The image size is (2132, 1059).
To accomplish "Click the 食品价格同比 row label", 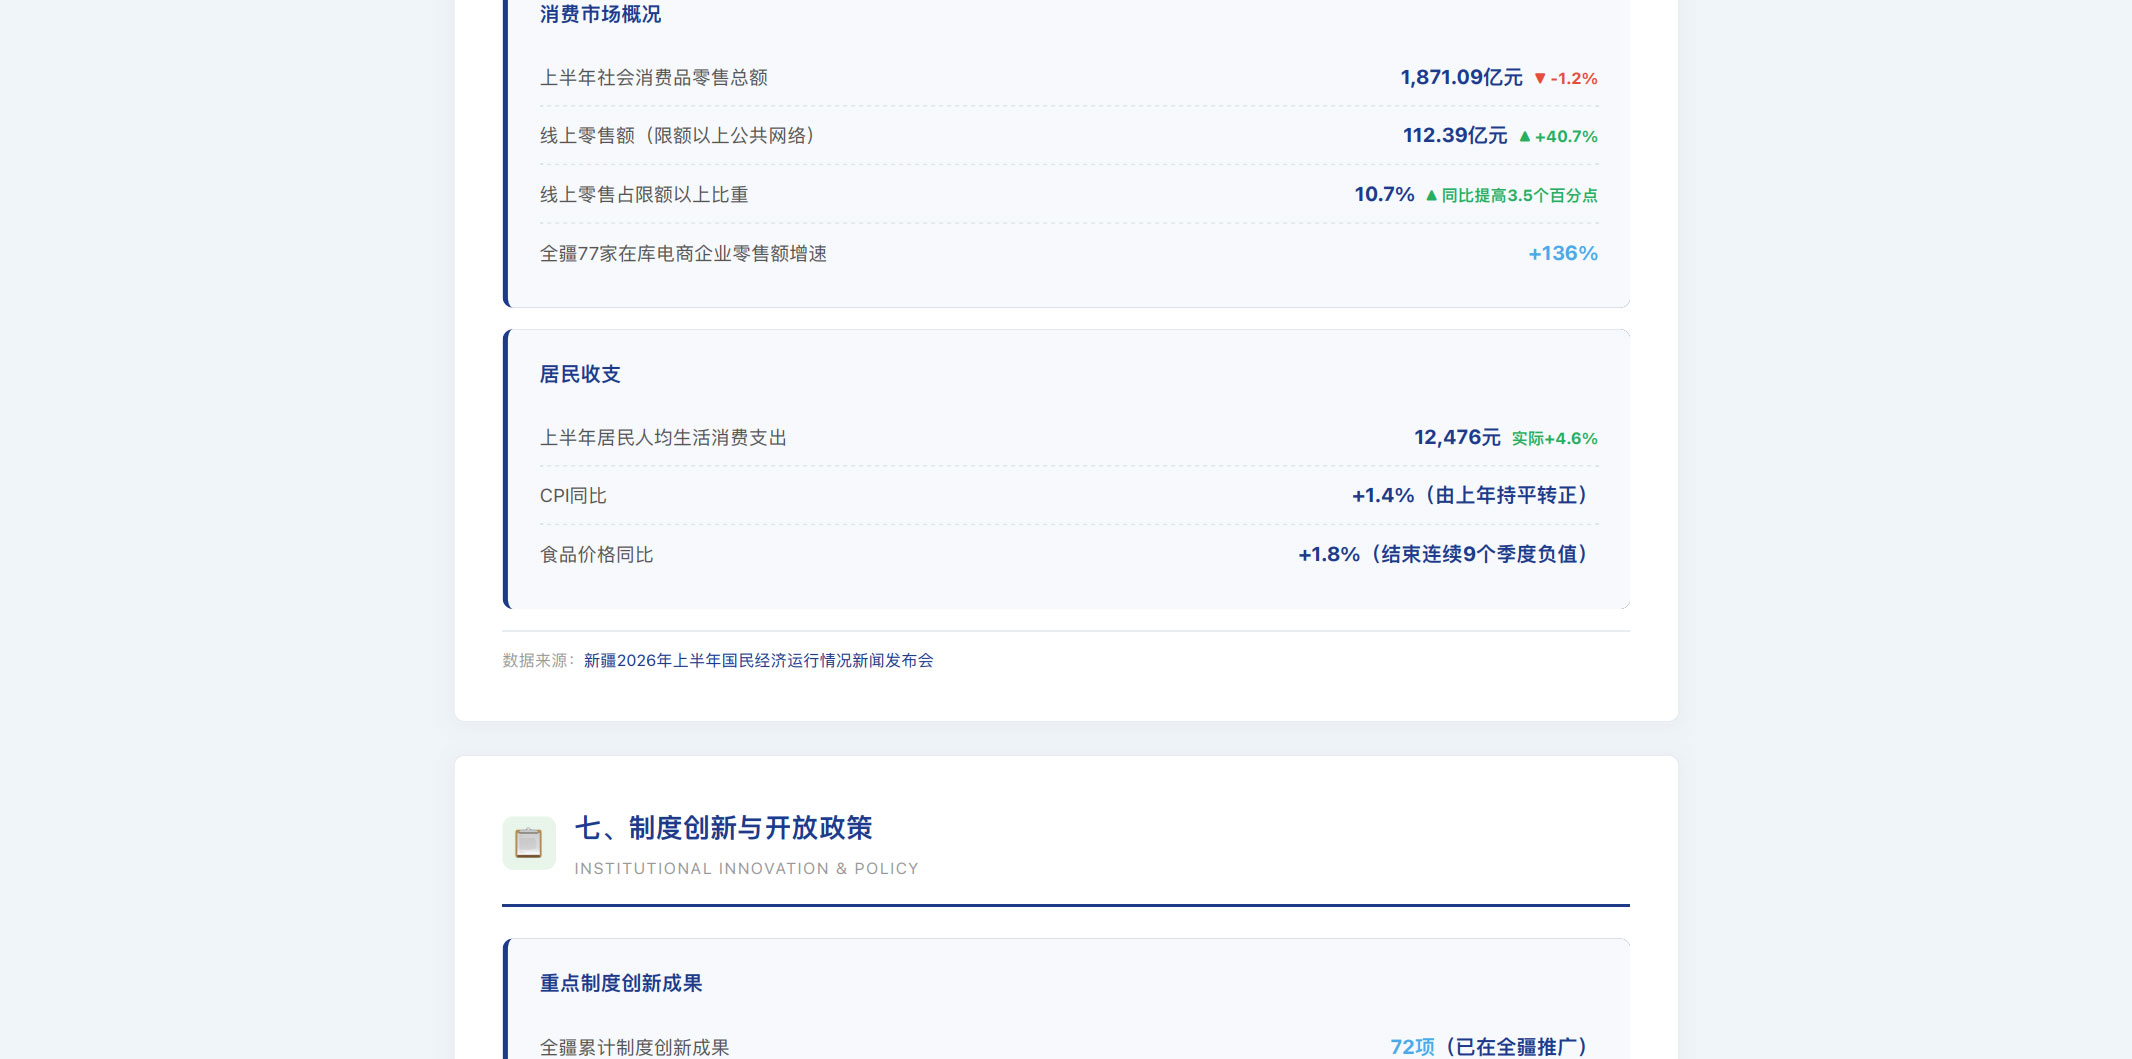I will (597, 555).
